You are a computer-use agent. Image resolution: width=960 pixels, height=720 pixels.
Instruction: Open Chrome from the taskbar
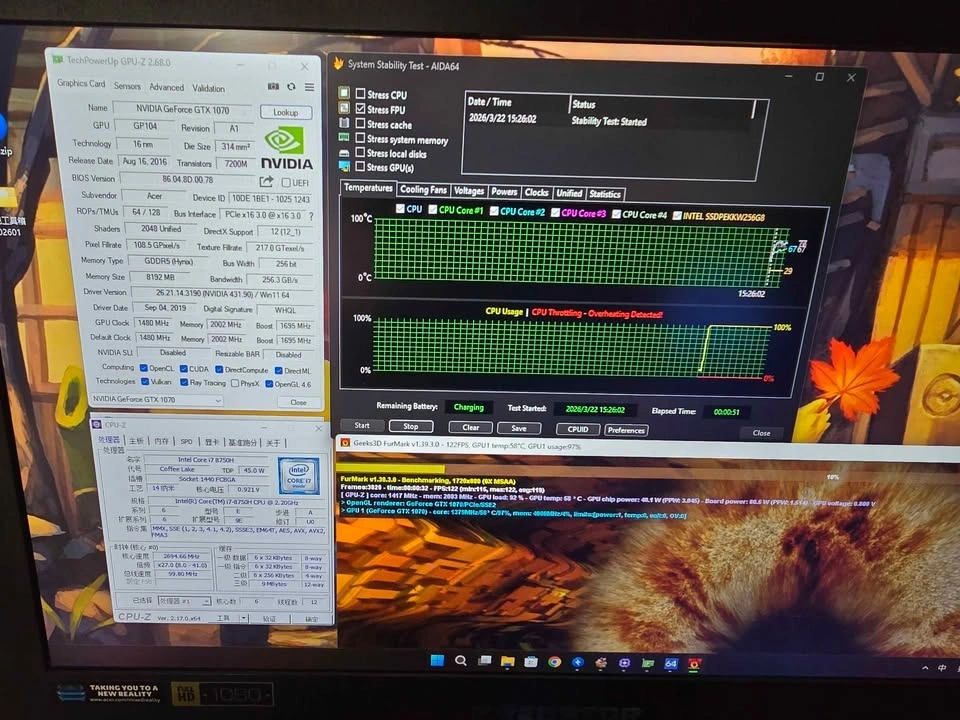click(553, 662)
